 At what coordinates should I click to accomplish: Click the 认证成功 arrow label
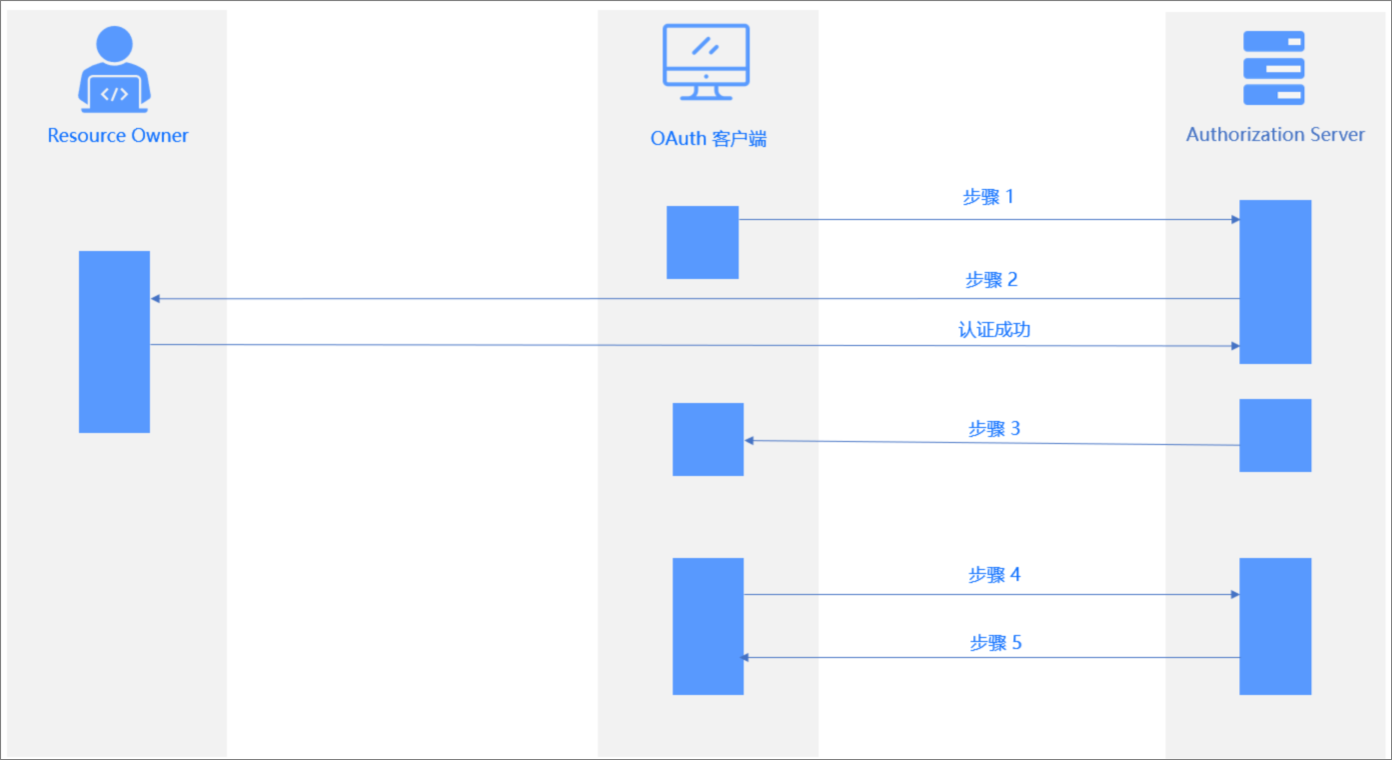click(994, 330)
